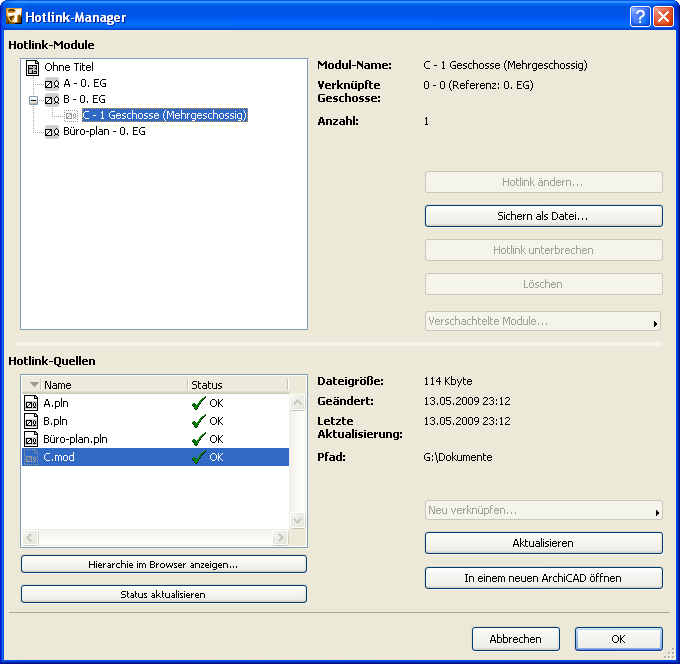The width and height of the screenshot is (680, 664).
Task: Click Hierarchie im Browser anzeigen button
Action: coord(163,564)
